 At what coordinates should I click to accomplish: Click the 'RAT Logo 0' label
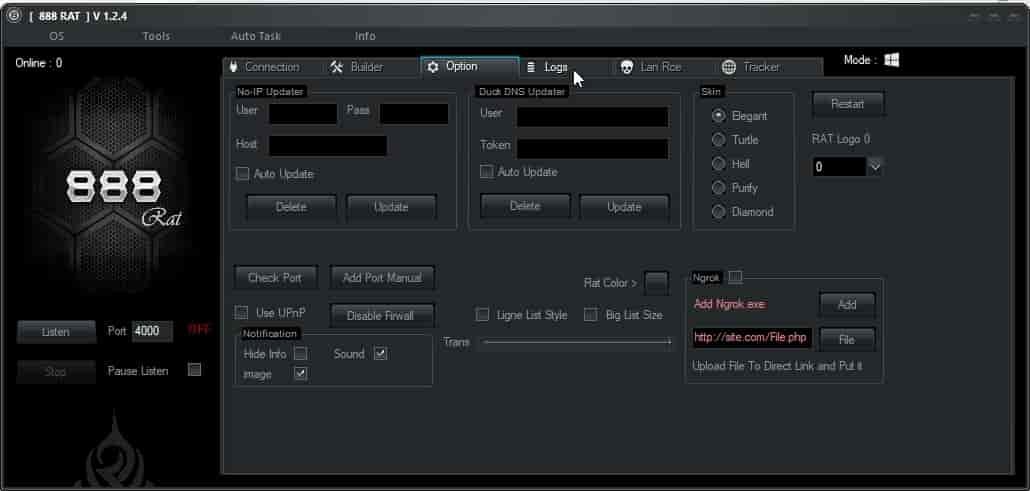pyautogui.click(x=841, y=139)
